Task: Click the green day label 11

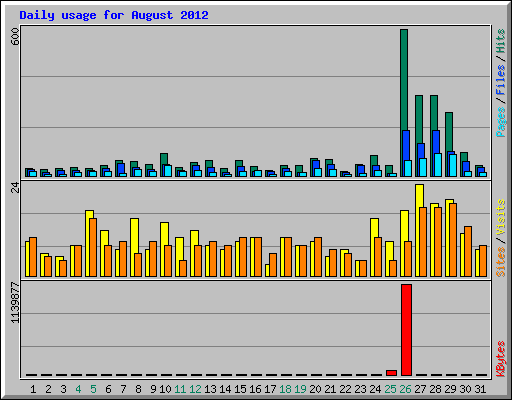Action: tap(180, 389)
